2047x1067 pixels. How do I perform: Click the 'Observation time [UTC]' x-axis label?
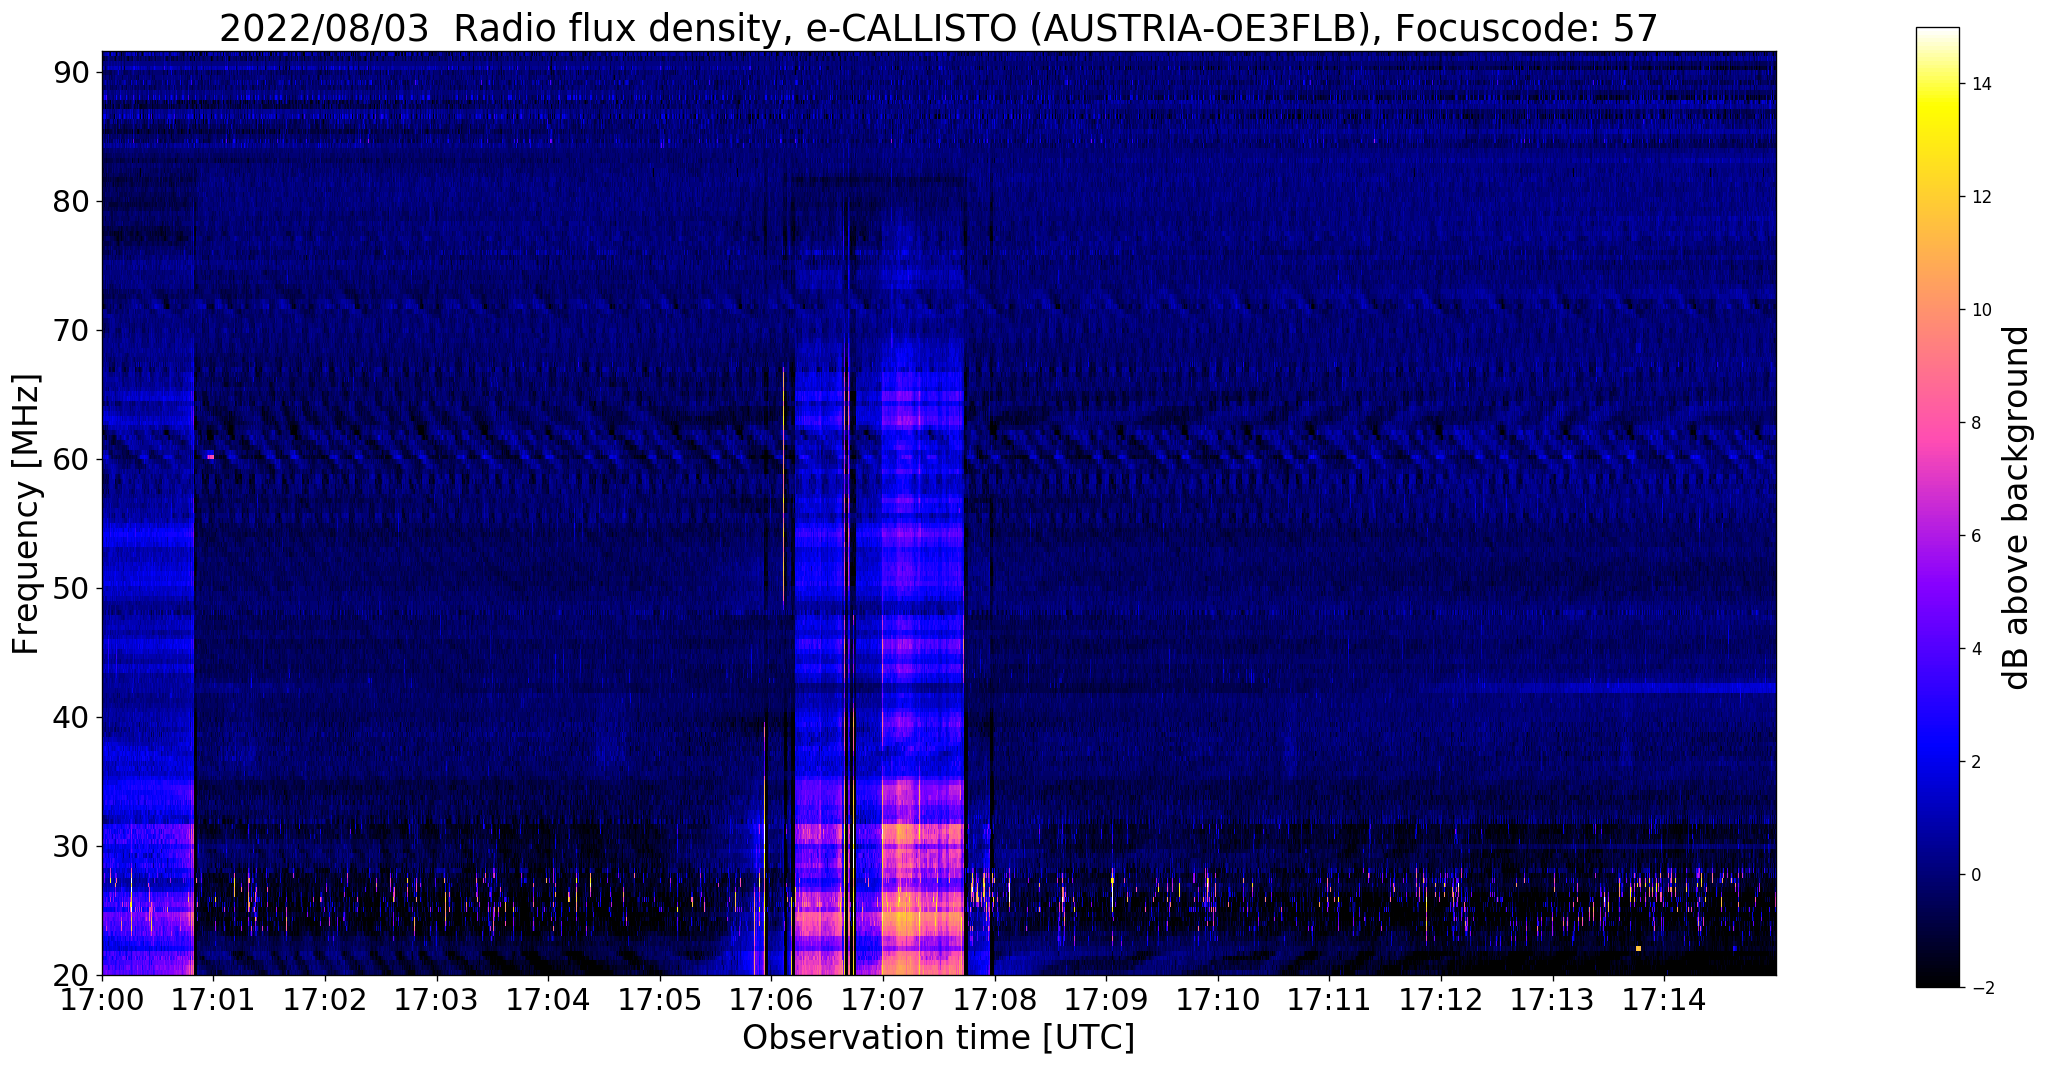point(938,1038)
